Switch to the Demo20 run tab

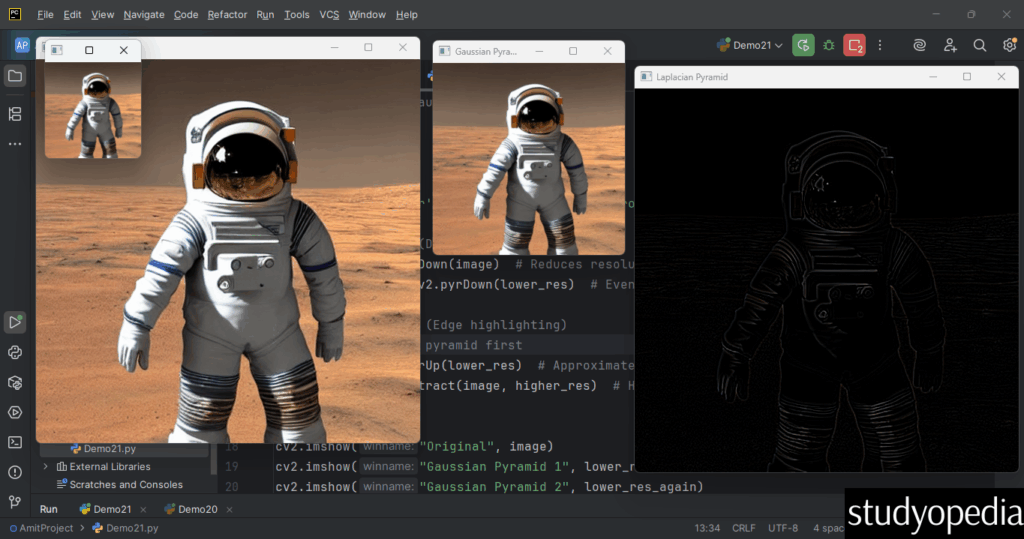[x=191, y=509]
